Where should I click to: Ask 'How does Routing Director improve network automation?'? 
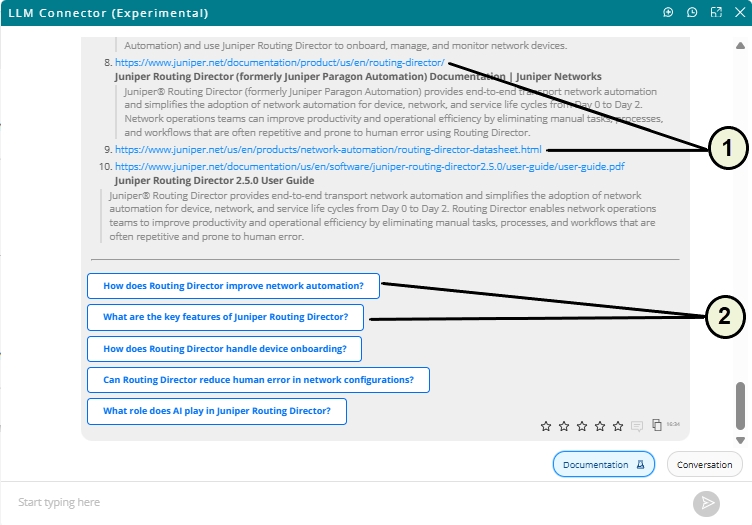[234, 286]
